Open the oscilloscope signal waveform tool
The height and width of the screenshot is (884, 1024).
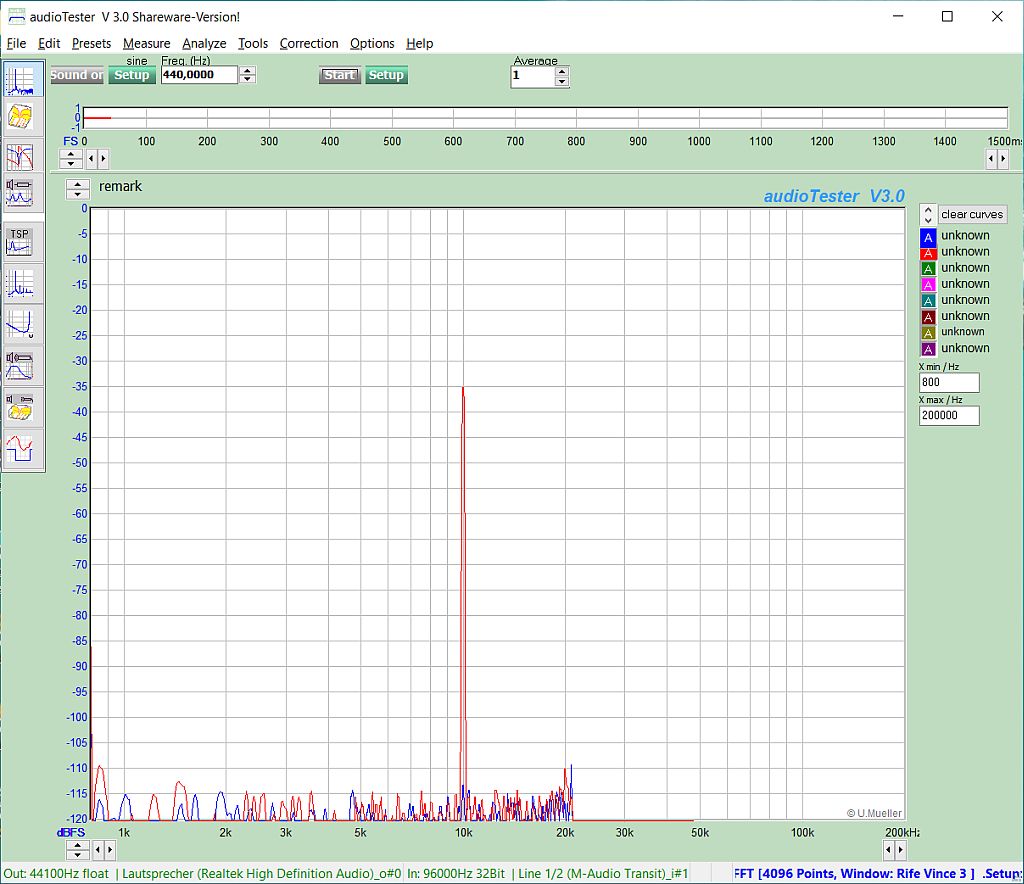coord(20,448)
